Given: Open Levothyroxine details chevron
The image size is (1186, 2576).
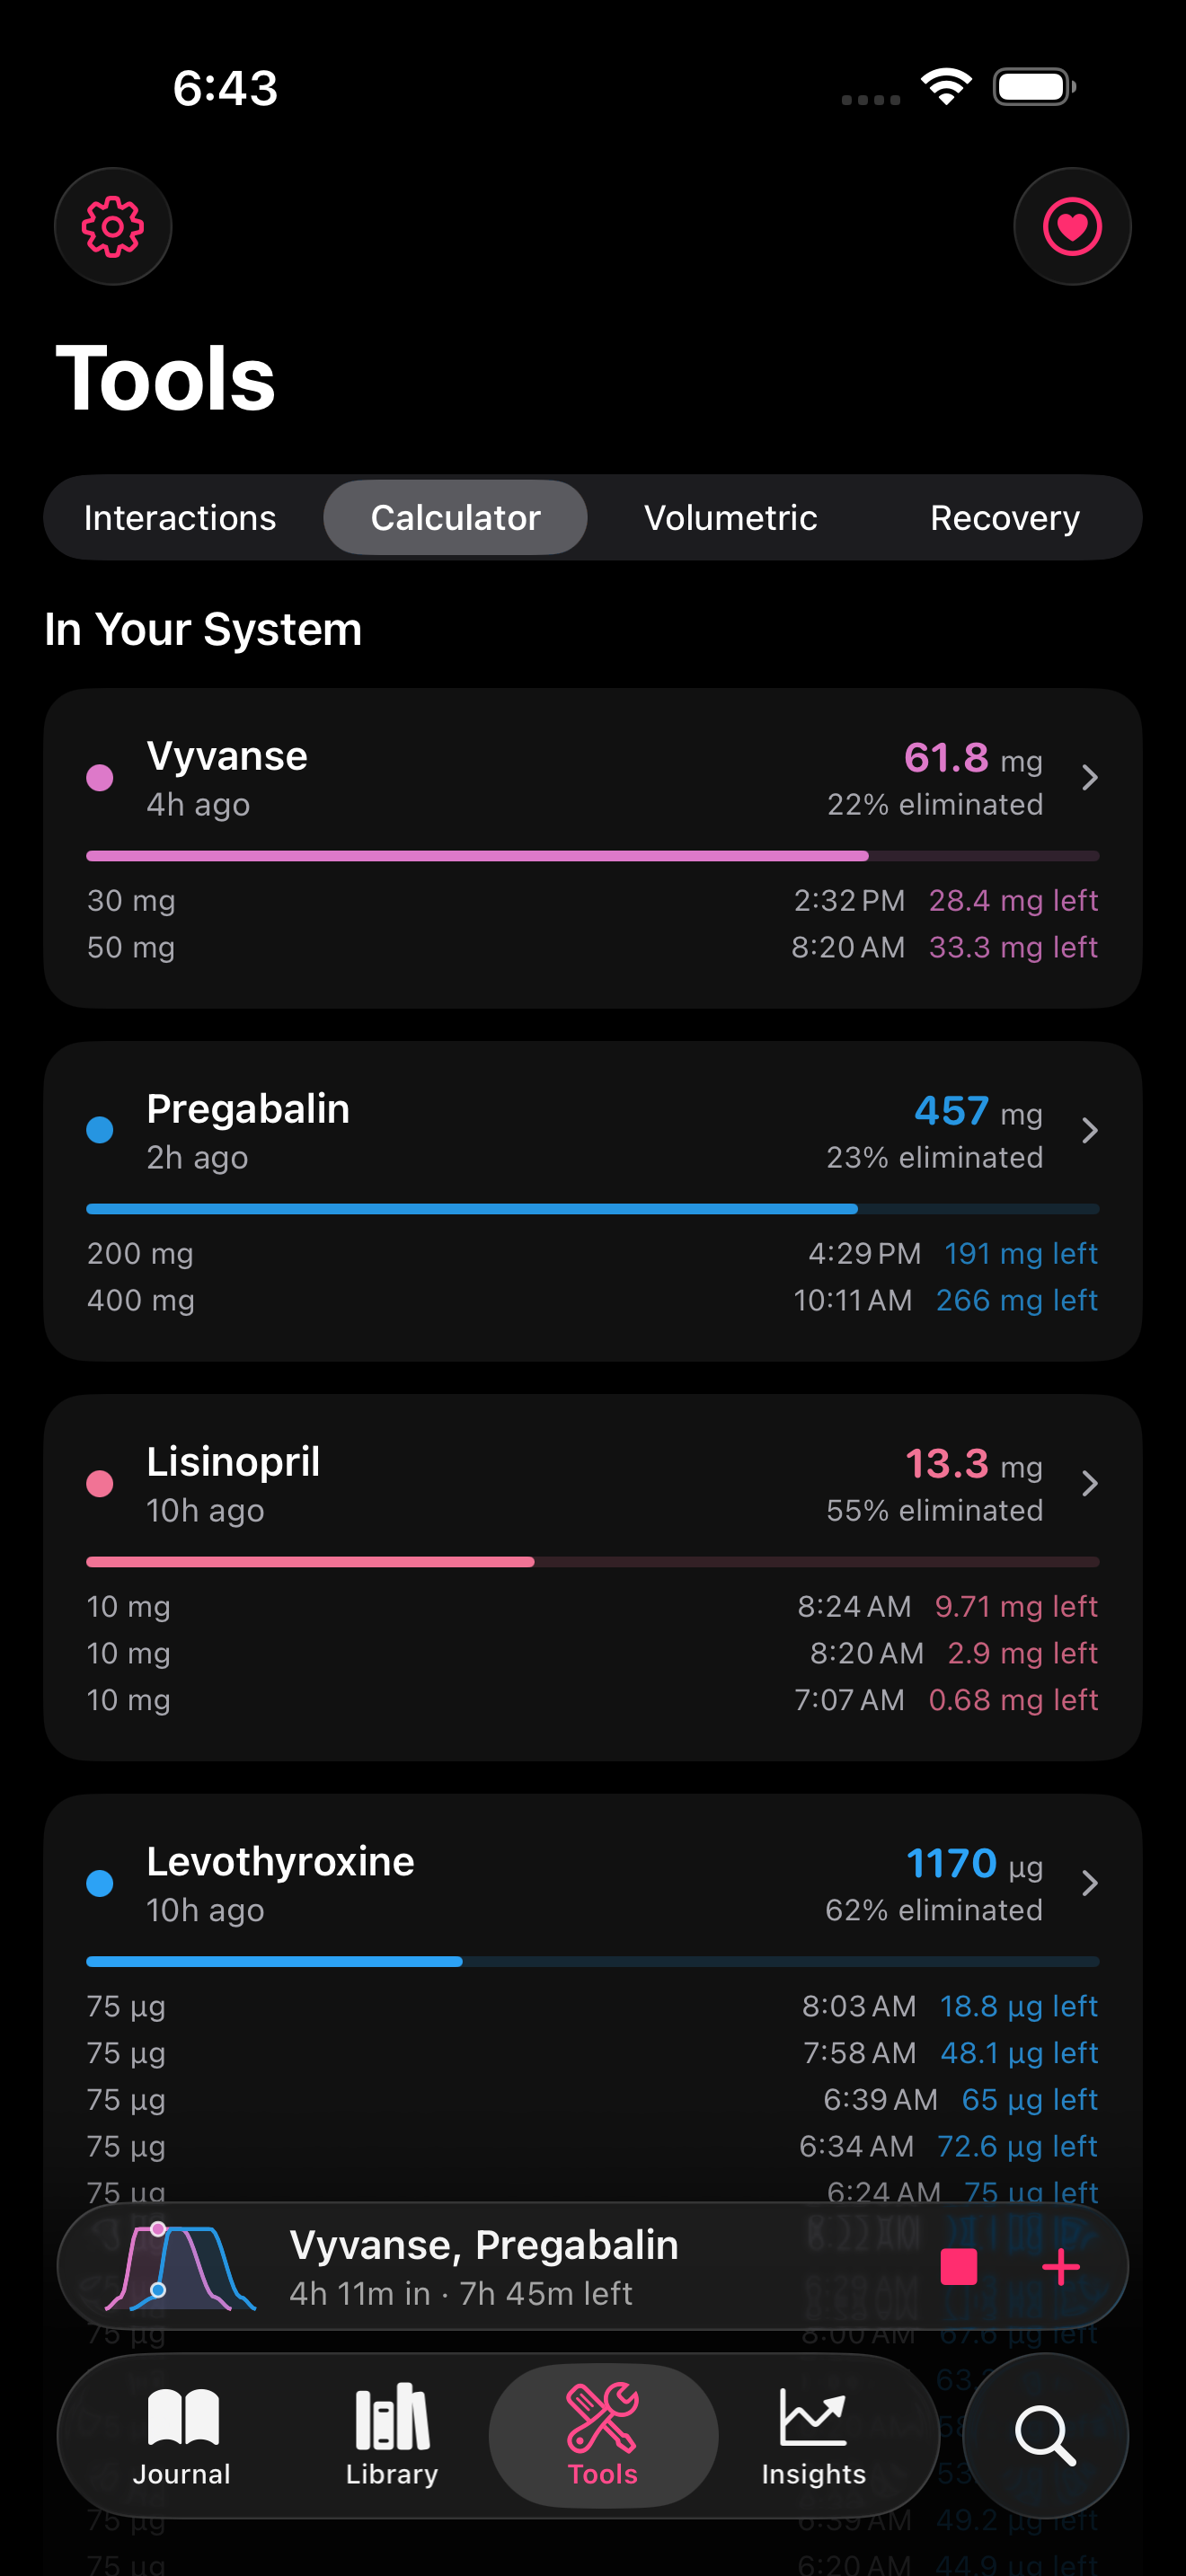Looking at the screenshot, I should [x=1090, y=1884].
